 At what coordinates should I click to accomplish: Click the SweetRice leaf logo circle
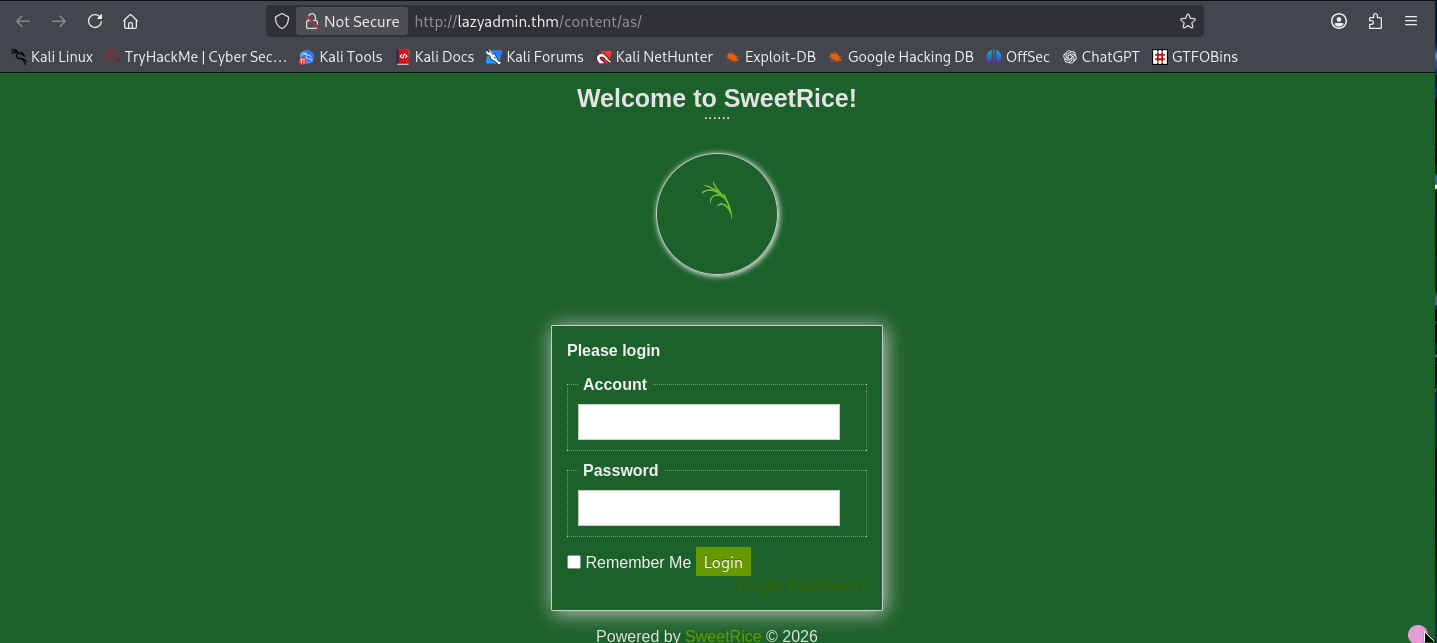[x=717, y=214]
